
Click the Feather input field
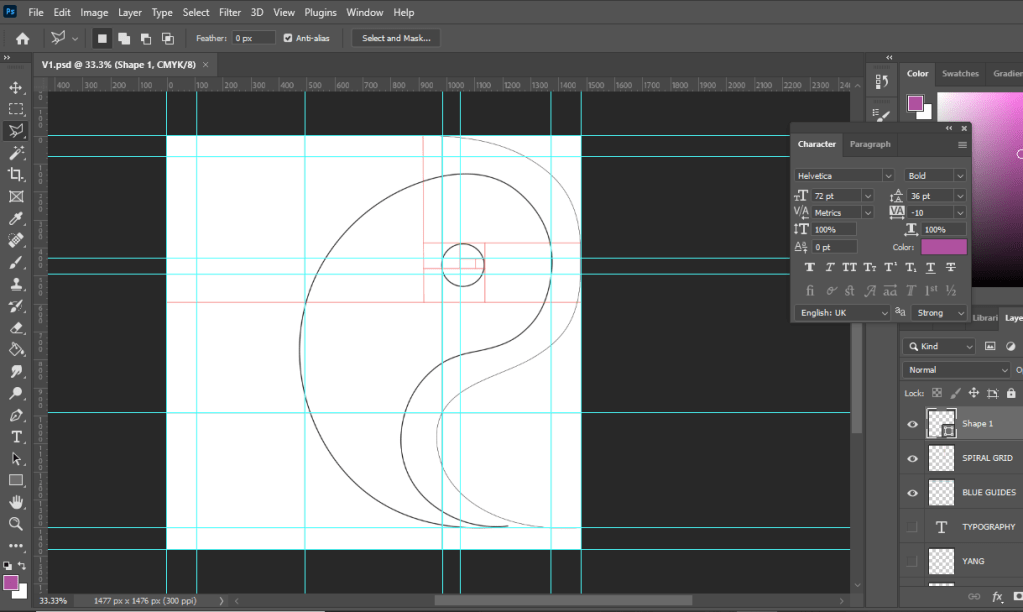point(253,38)
